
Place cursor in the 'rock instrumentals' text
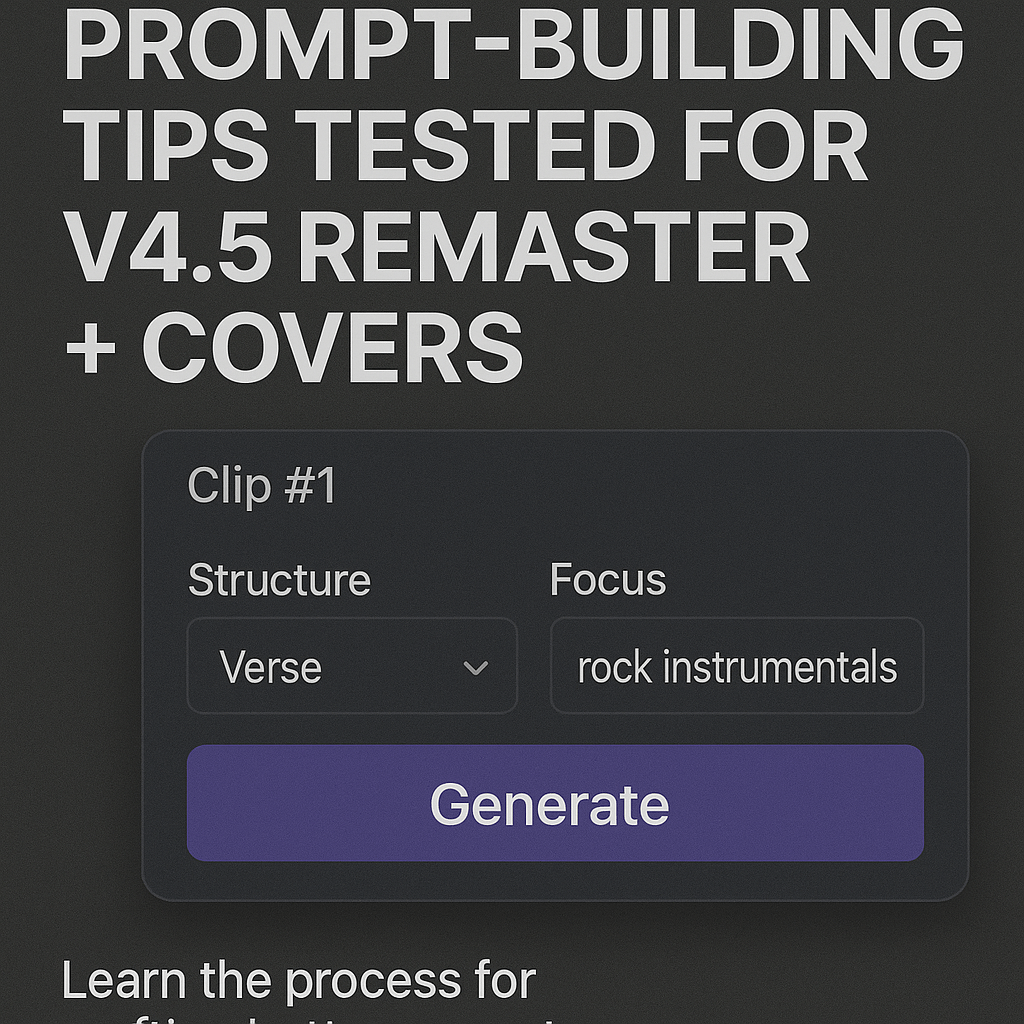coord(737,667)
